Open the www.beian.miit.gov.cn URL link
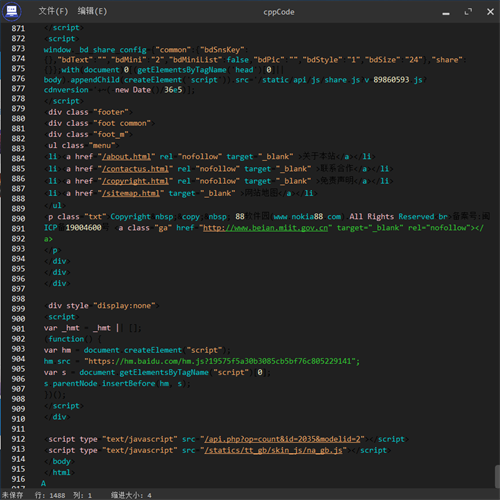The width and height of the screenshot is (500, 501). coord(265,228)
